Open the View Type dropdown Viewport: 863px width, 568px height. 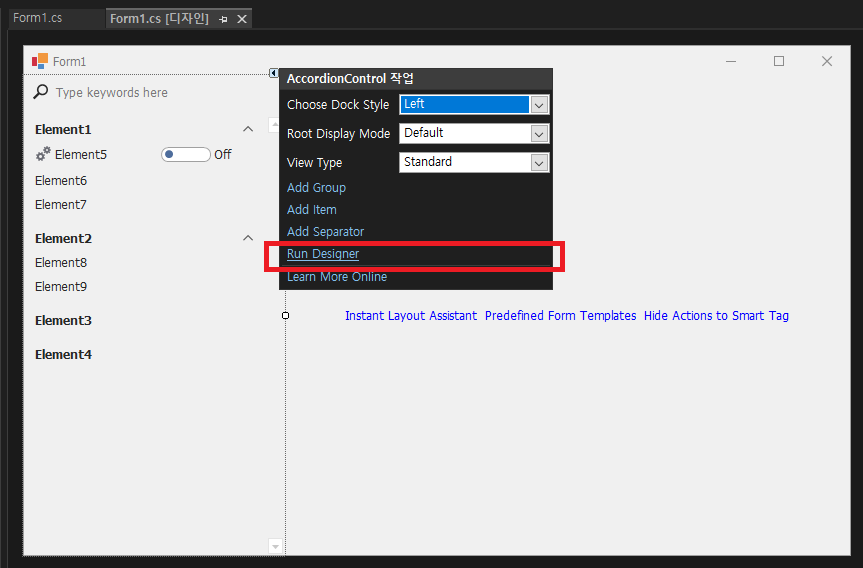pyautogui.click(x=539, y=162)
